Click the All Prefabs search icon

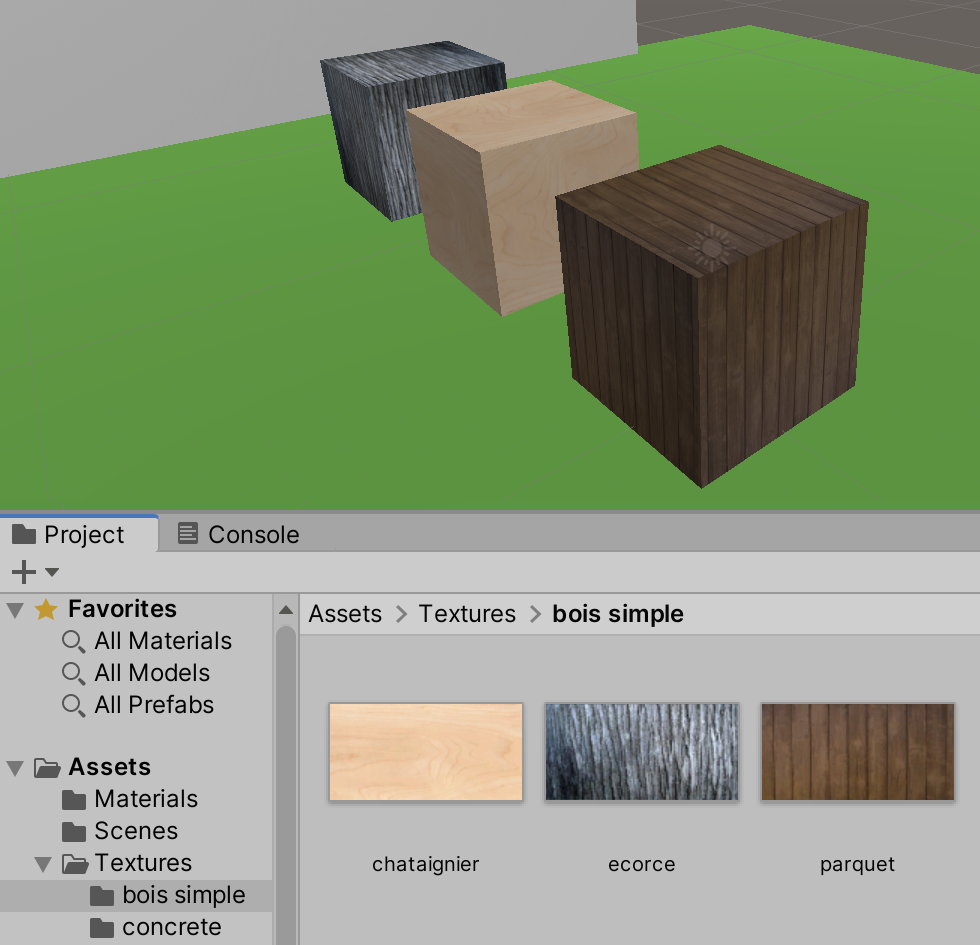click(74, 705)
